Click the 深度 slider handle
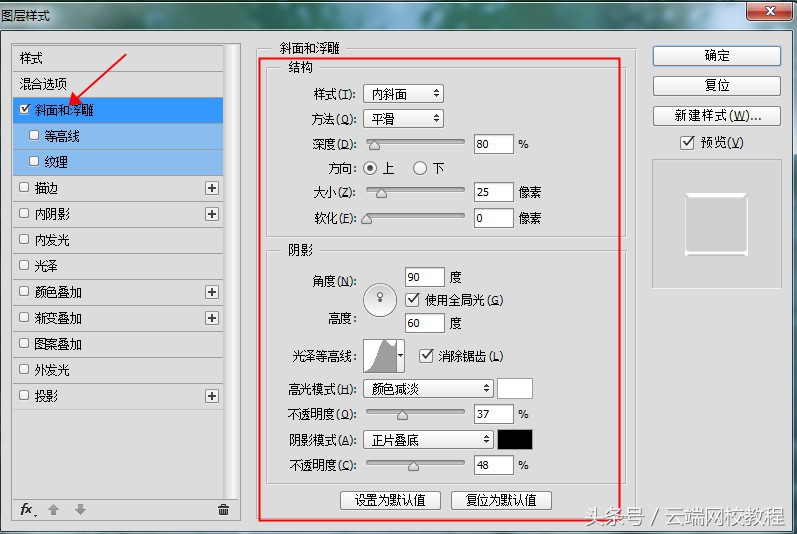797x534 pixels. tap(374, 146)
